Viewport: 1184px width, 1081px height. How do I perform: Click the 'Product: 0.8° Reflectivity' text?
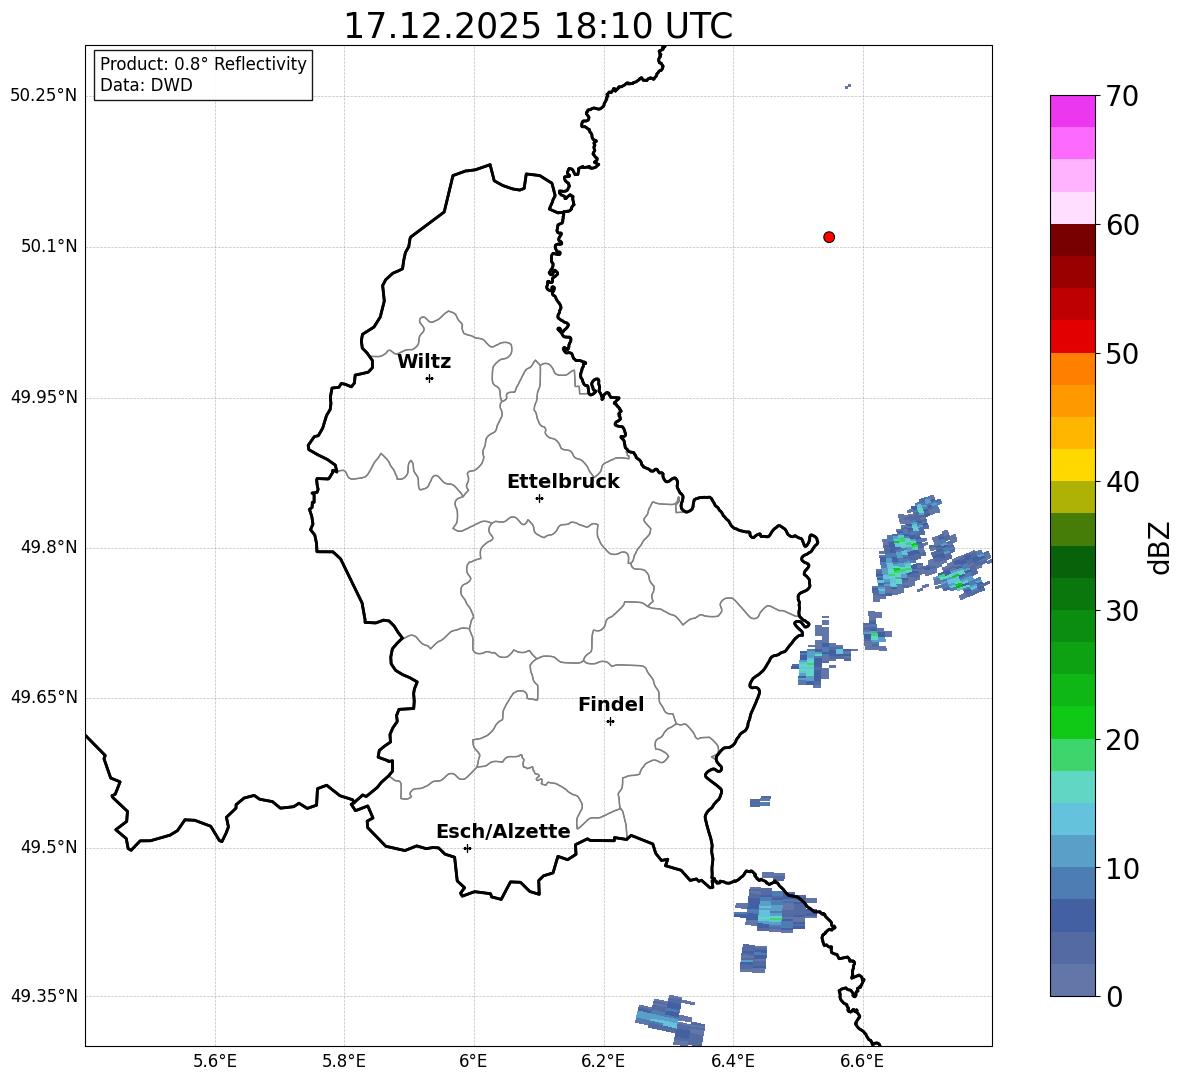click(x=203, y=64)
